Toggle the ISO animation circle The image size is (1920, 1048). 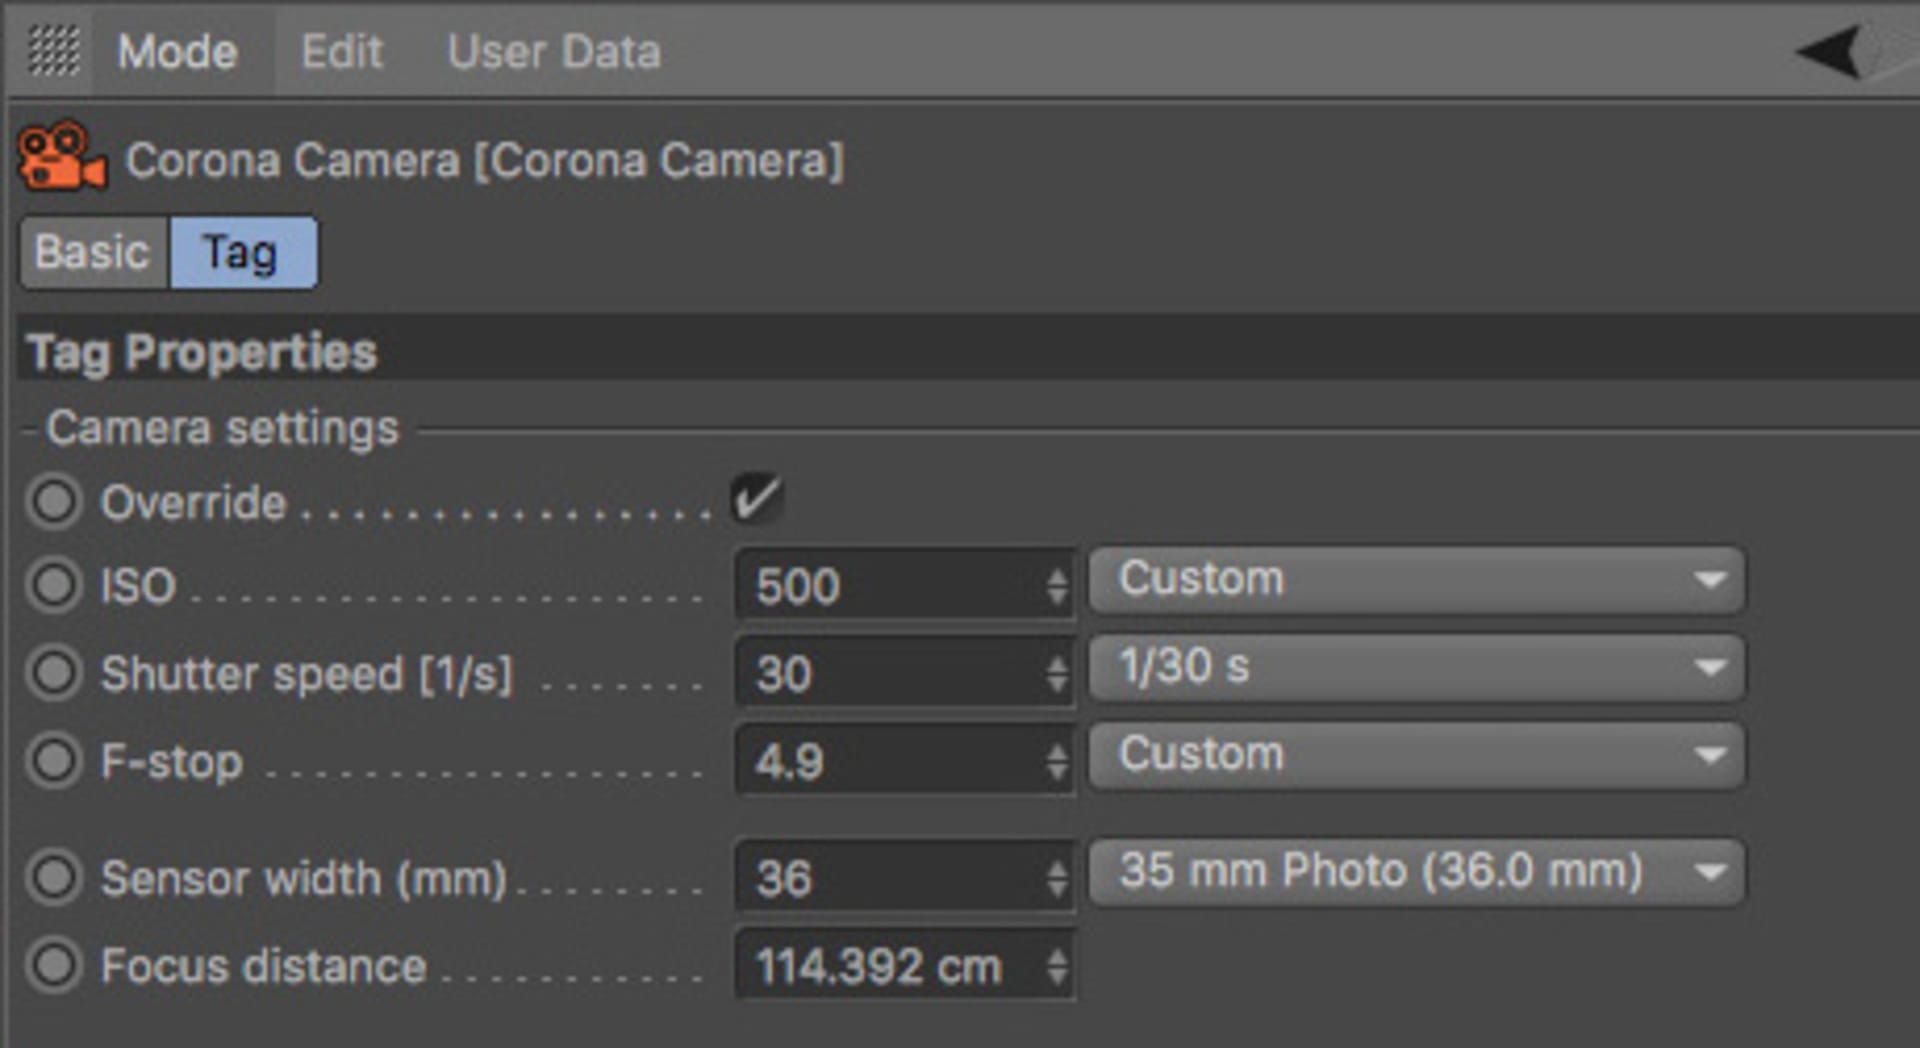(53, 585)
